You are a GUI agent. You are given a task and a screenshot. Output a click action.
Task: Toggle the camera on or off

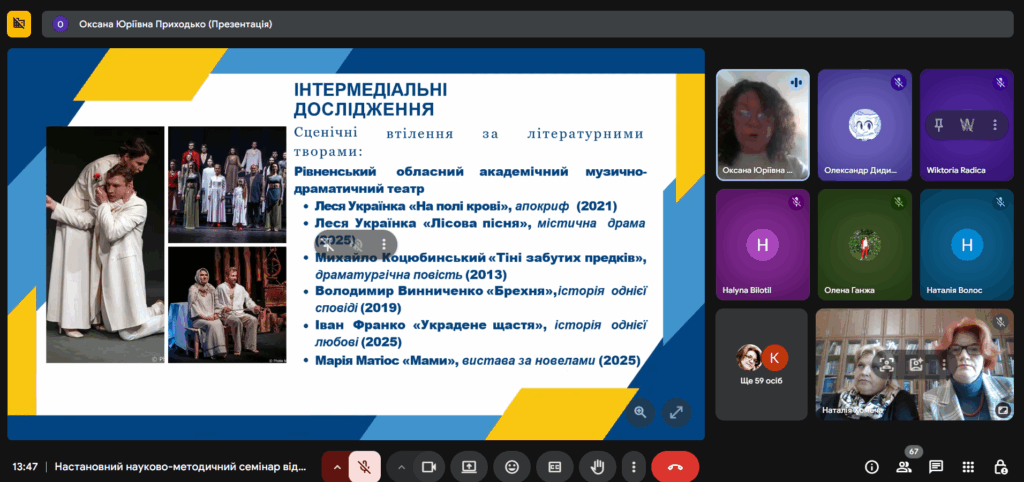click(429, 466)
